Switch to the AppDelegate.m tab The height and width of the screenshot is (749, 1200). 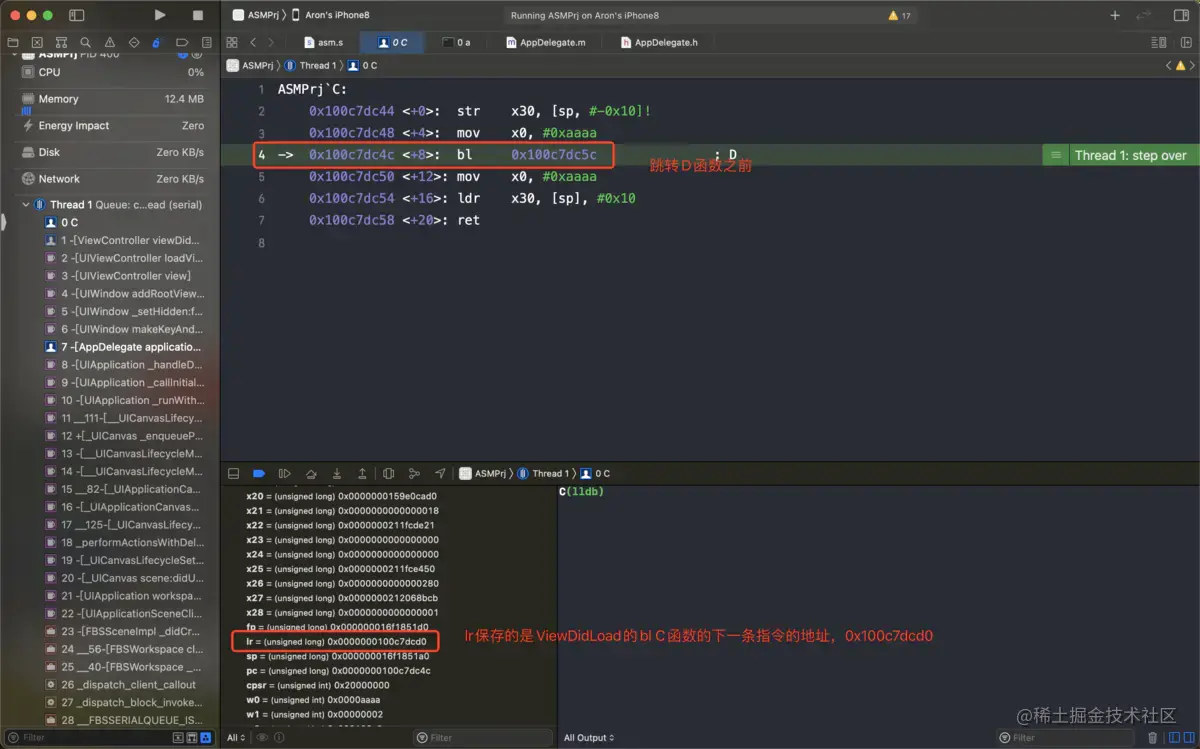pos(546,43)
